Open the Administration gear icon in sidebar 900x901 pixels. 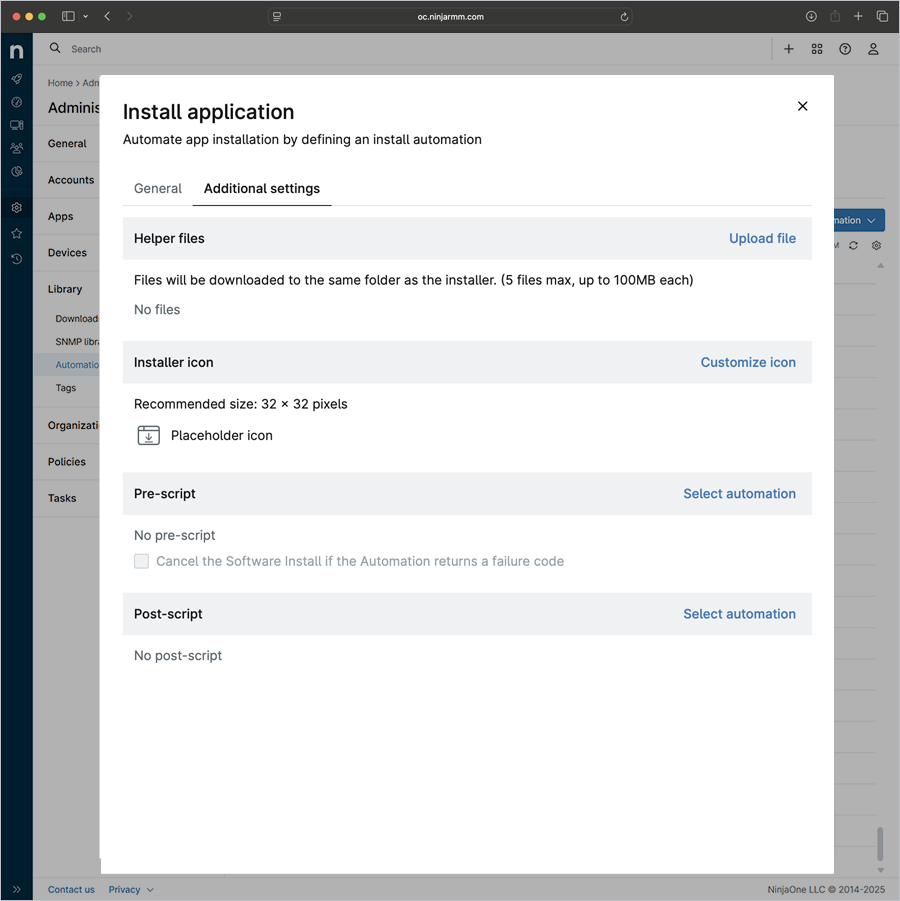17,207
